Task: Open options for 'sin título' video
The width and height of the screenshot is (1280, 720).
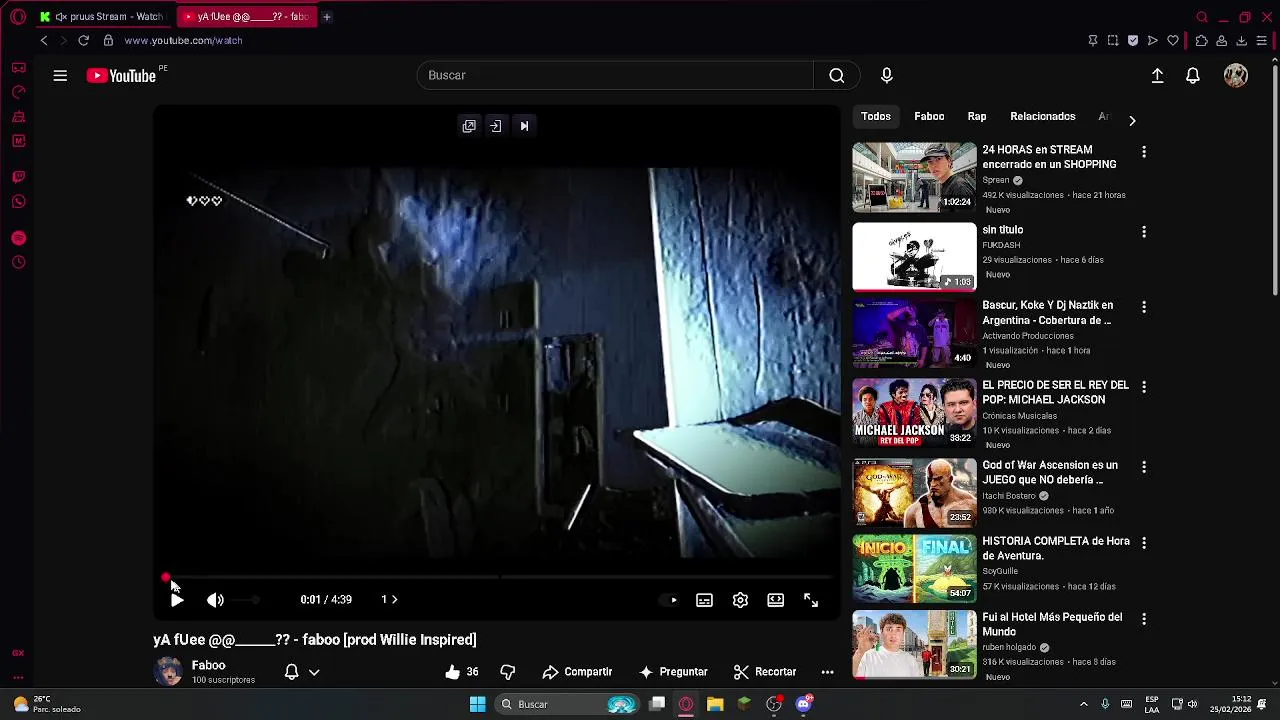Action: point(1144,232)
